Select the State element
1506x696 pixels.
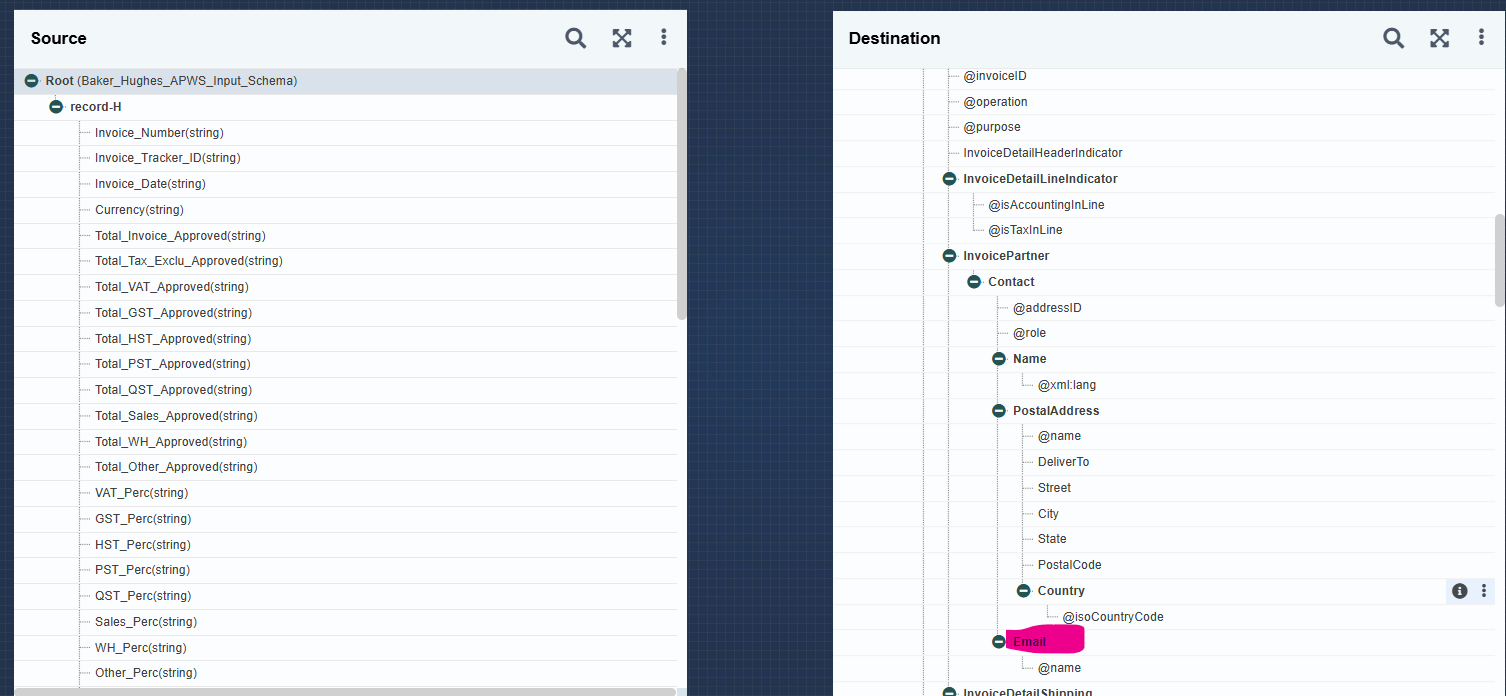coord(1052,539)
